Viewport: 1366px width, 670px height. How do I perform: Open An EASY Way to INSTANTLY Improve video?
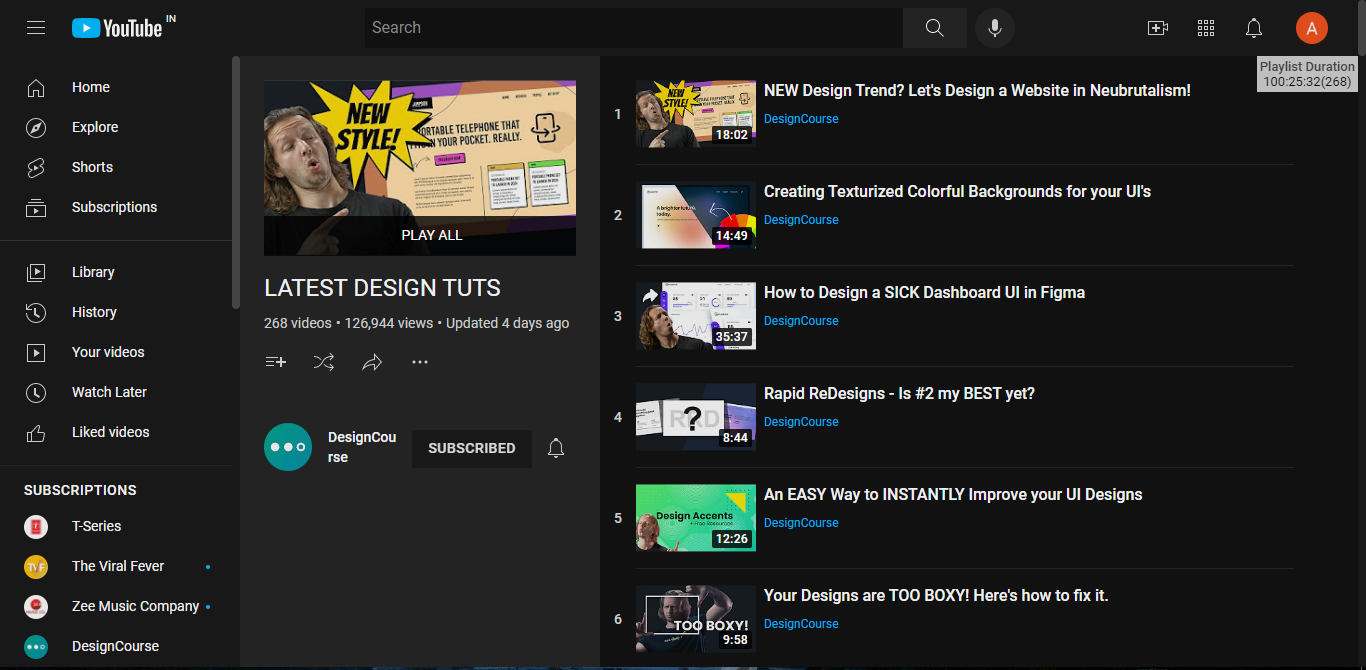point(953,494)
